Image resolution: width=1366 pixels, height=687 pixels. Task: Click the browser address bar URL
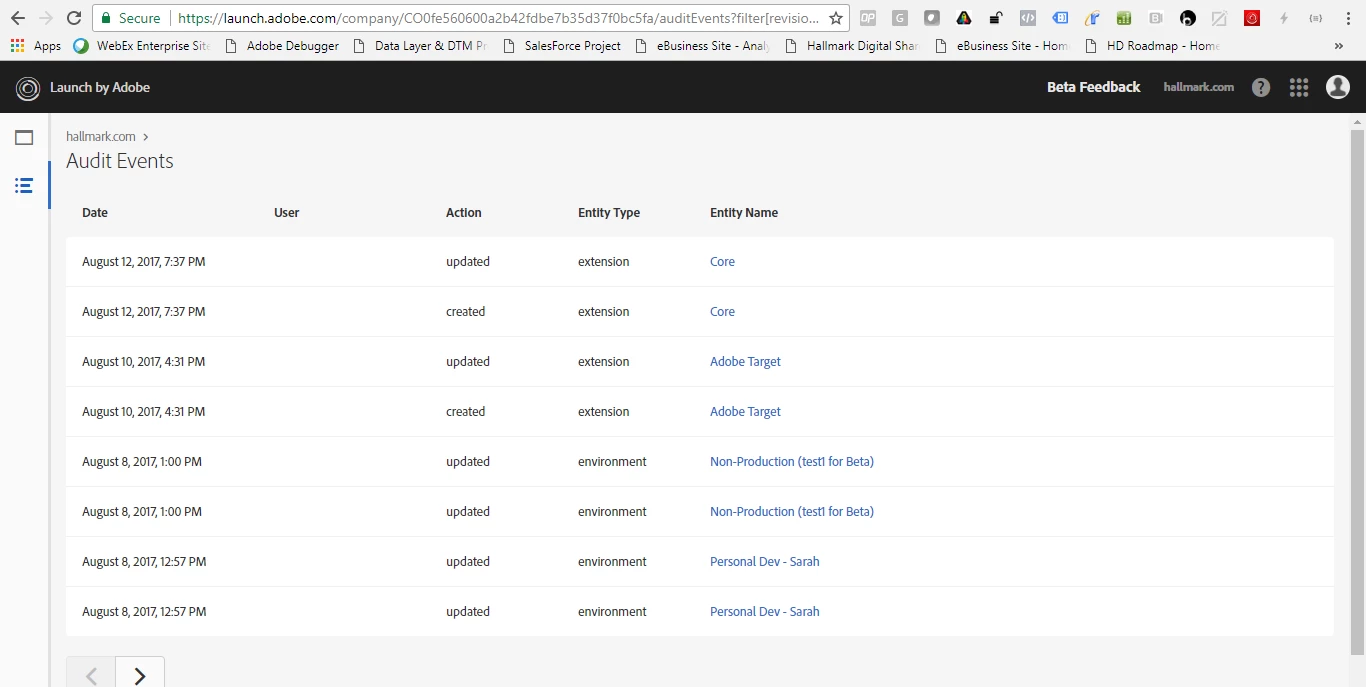coord(498,18)
